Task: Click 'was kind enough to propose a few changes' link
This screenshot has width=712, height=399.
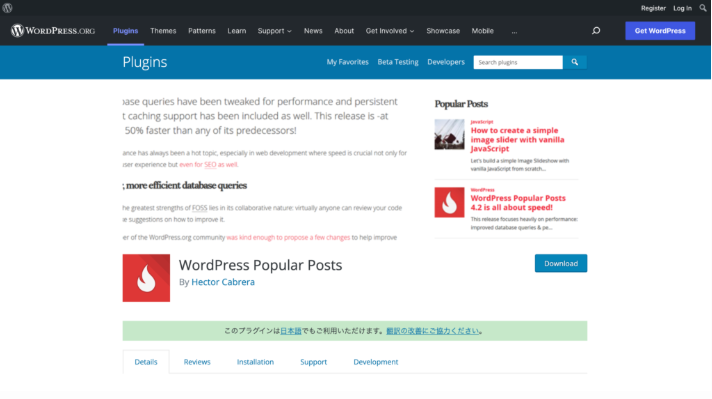Action: (x=288, y=237)
